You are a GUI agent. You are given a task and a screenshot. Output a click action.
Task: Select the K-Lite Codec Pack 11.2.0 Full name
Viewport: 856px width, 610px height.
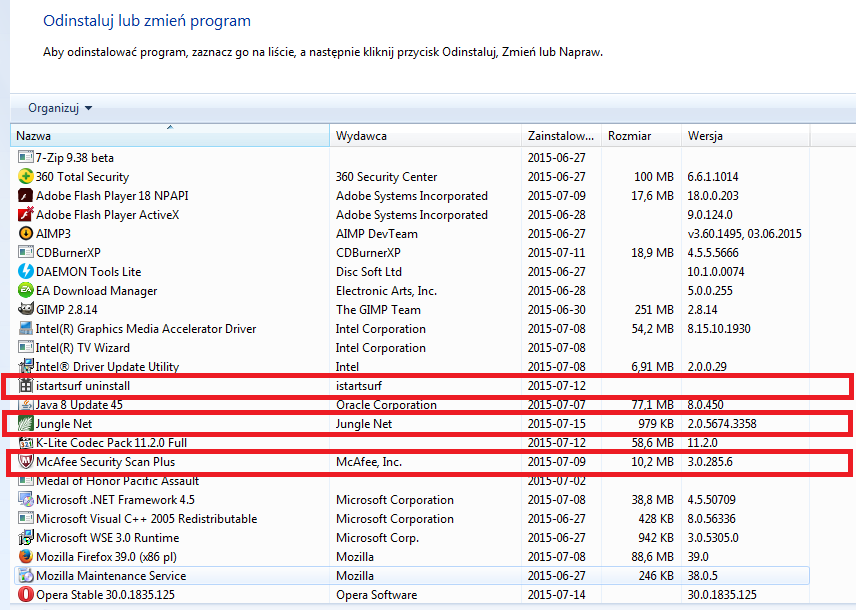111,442
